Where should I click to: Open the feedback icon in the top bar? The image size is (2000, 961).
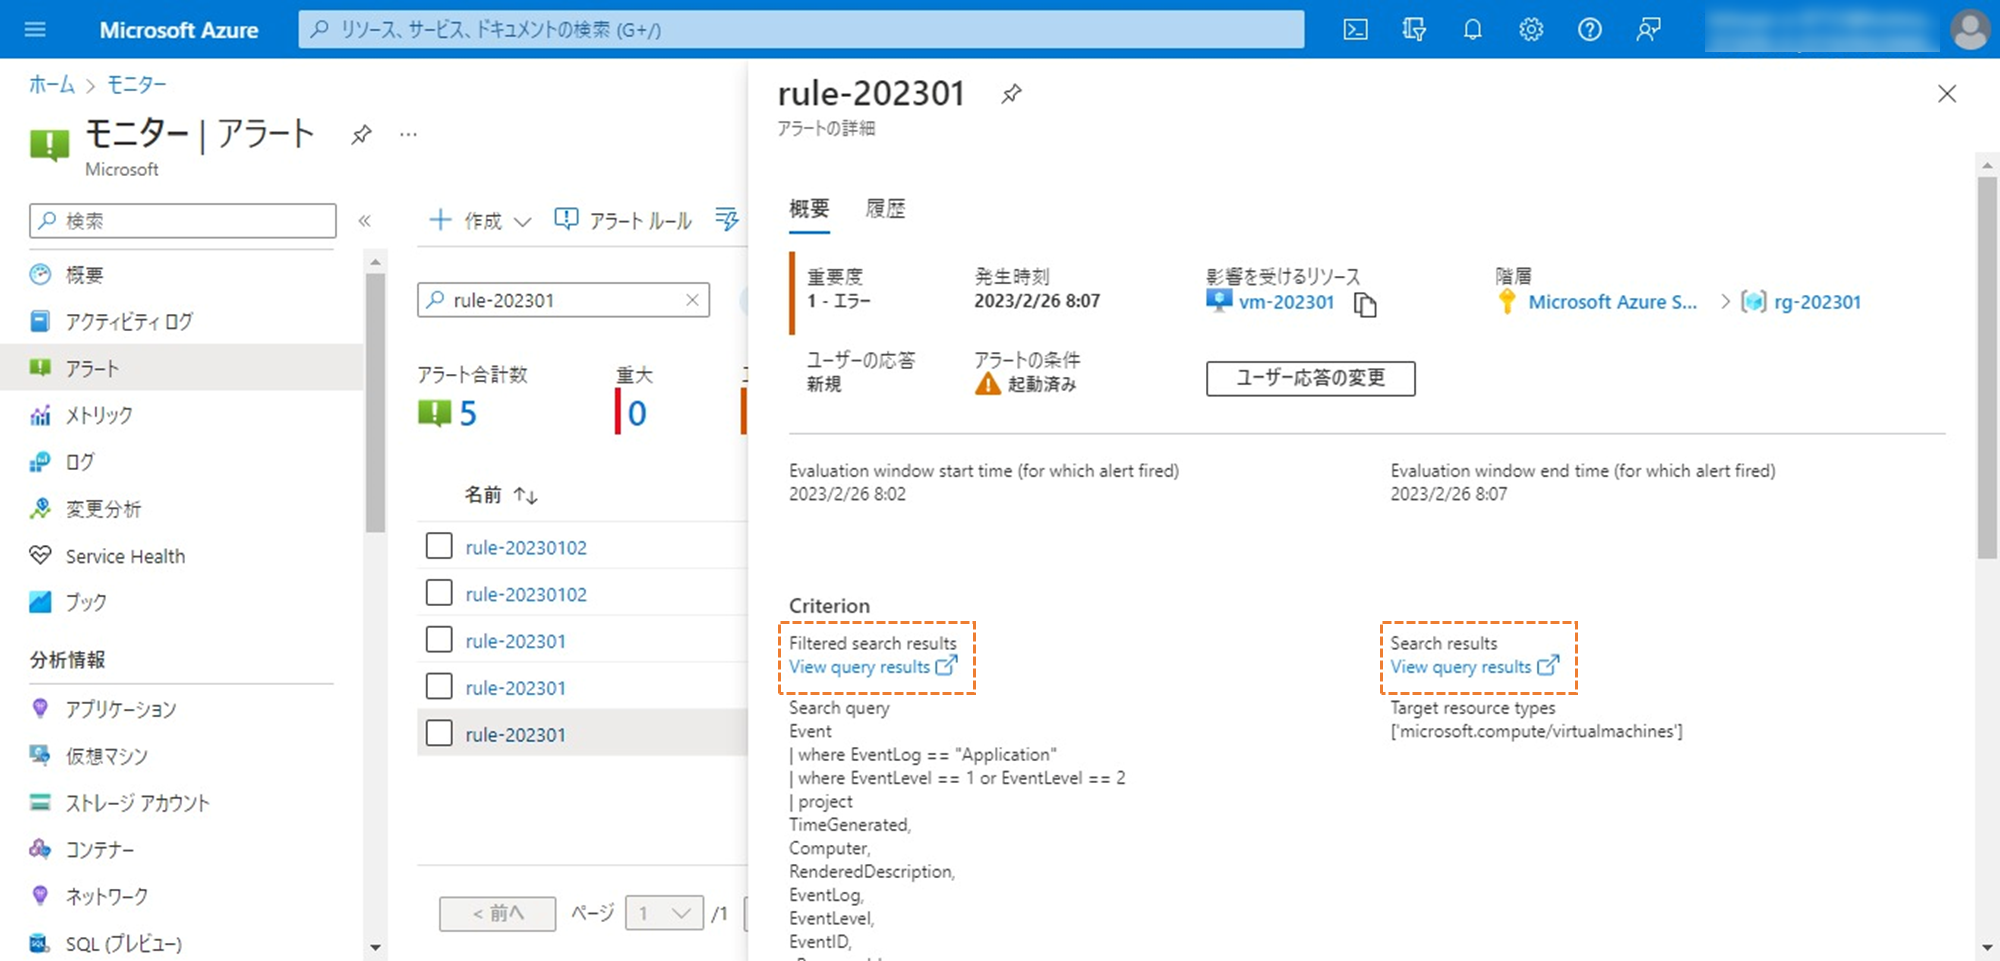(1648, 29)
